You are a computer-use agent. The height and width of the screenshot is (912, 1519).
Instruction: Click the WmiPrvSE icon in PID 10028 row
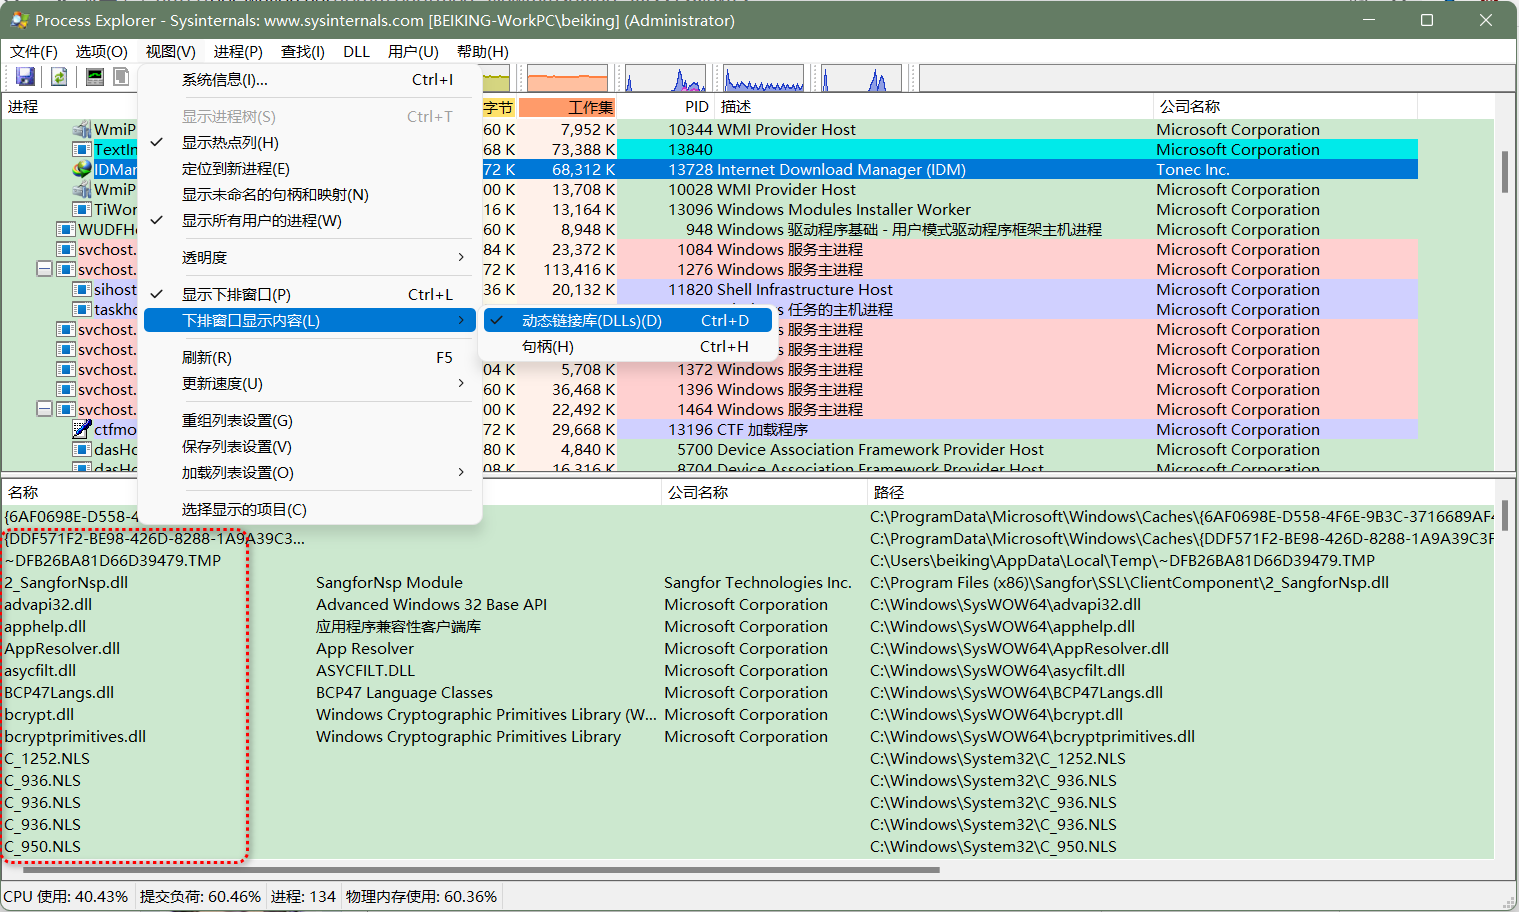tap(83, 190)
